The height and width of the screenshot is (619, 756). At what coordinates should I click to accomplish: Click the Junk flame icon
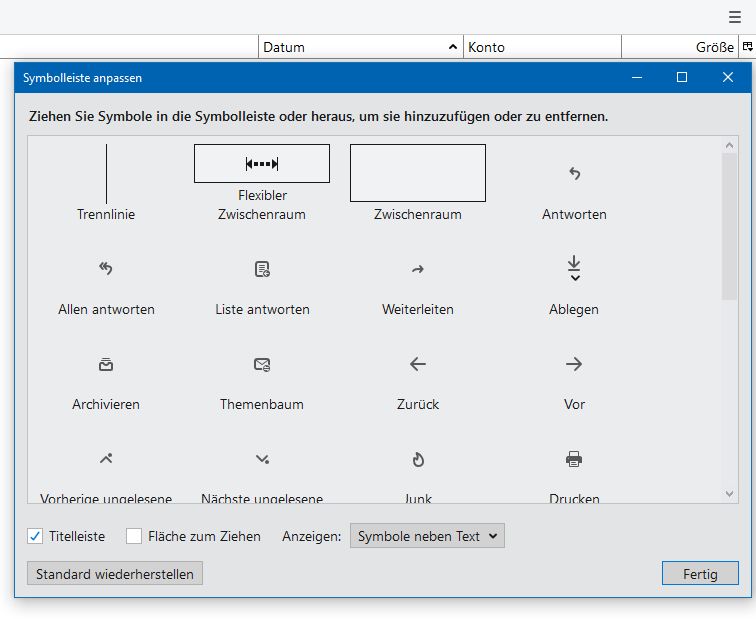(418, 460)
